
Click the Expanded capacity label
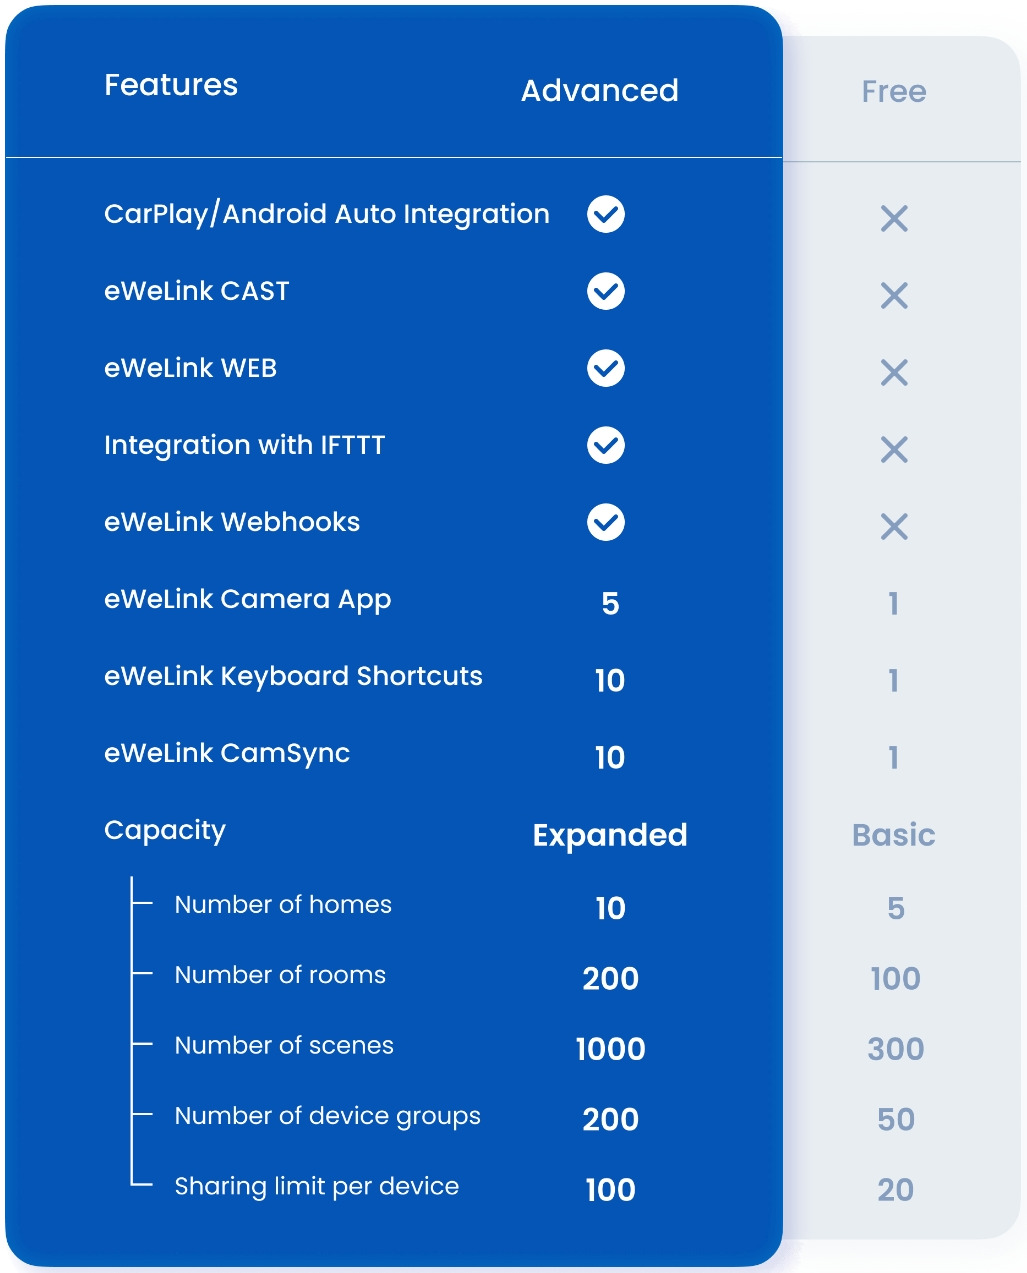[x=610, y=835]
